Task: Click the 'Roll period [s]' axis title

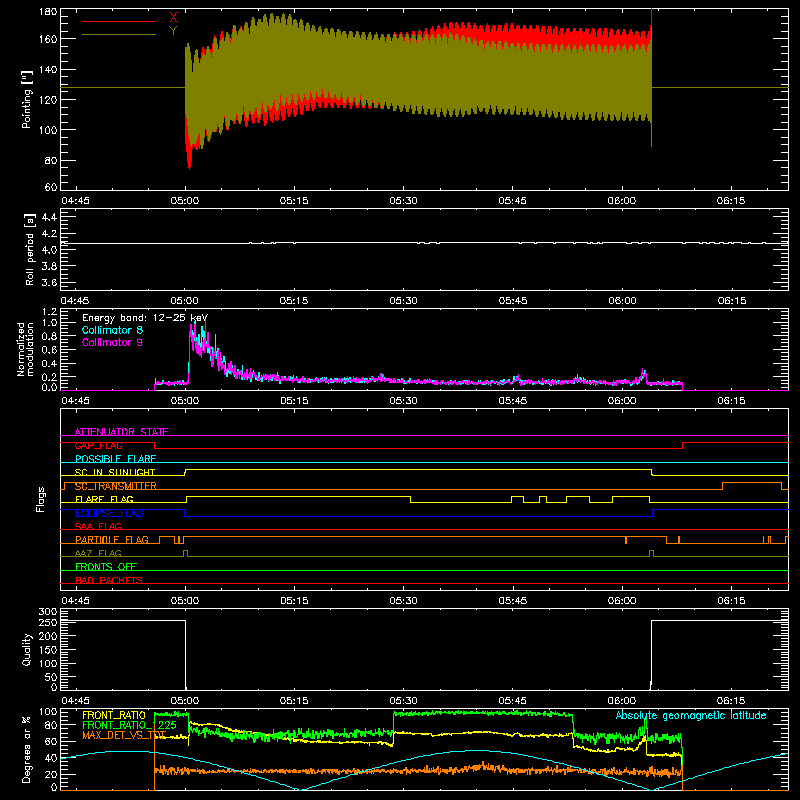Action: point(29,249)
